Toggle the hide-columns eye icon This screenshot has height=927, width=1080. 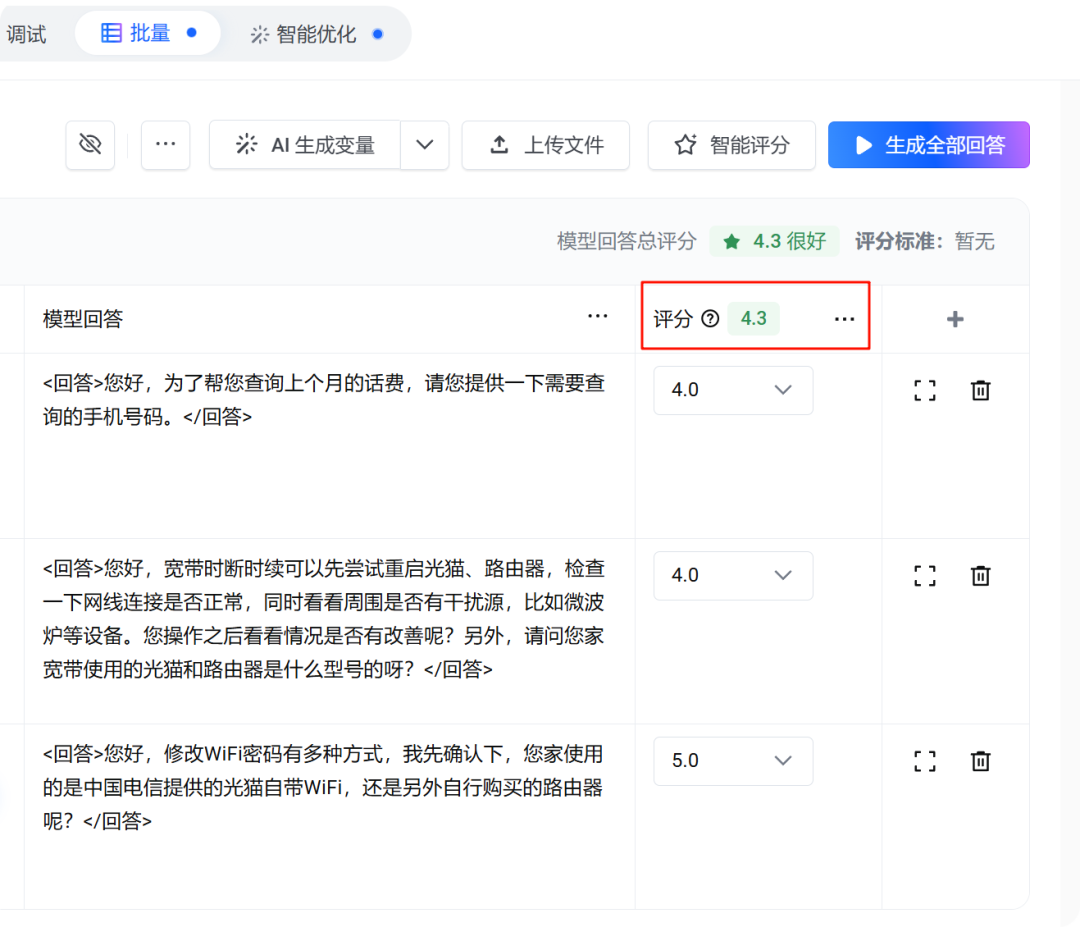(x=90, y=146)
